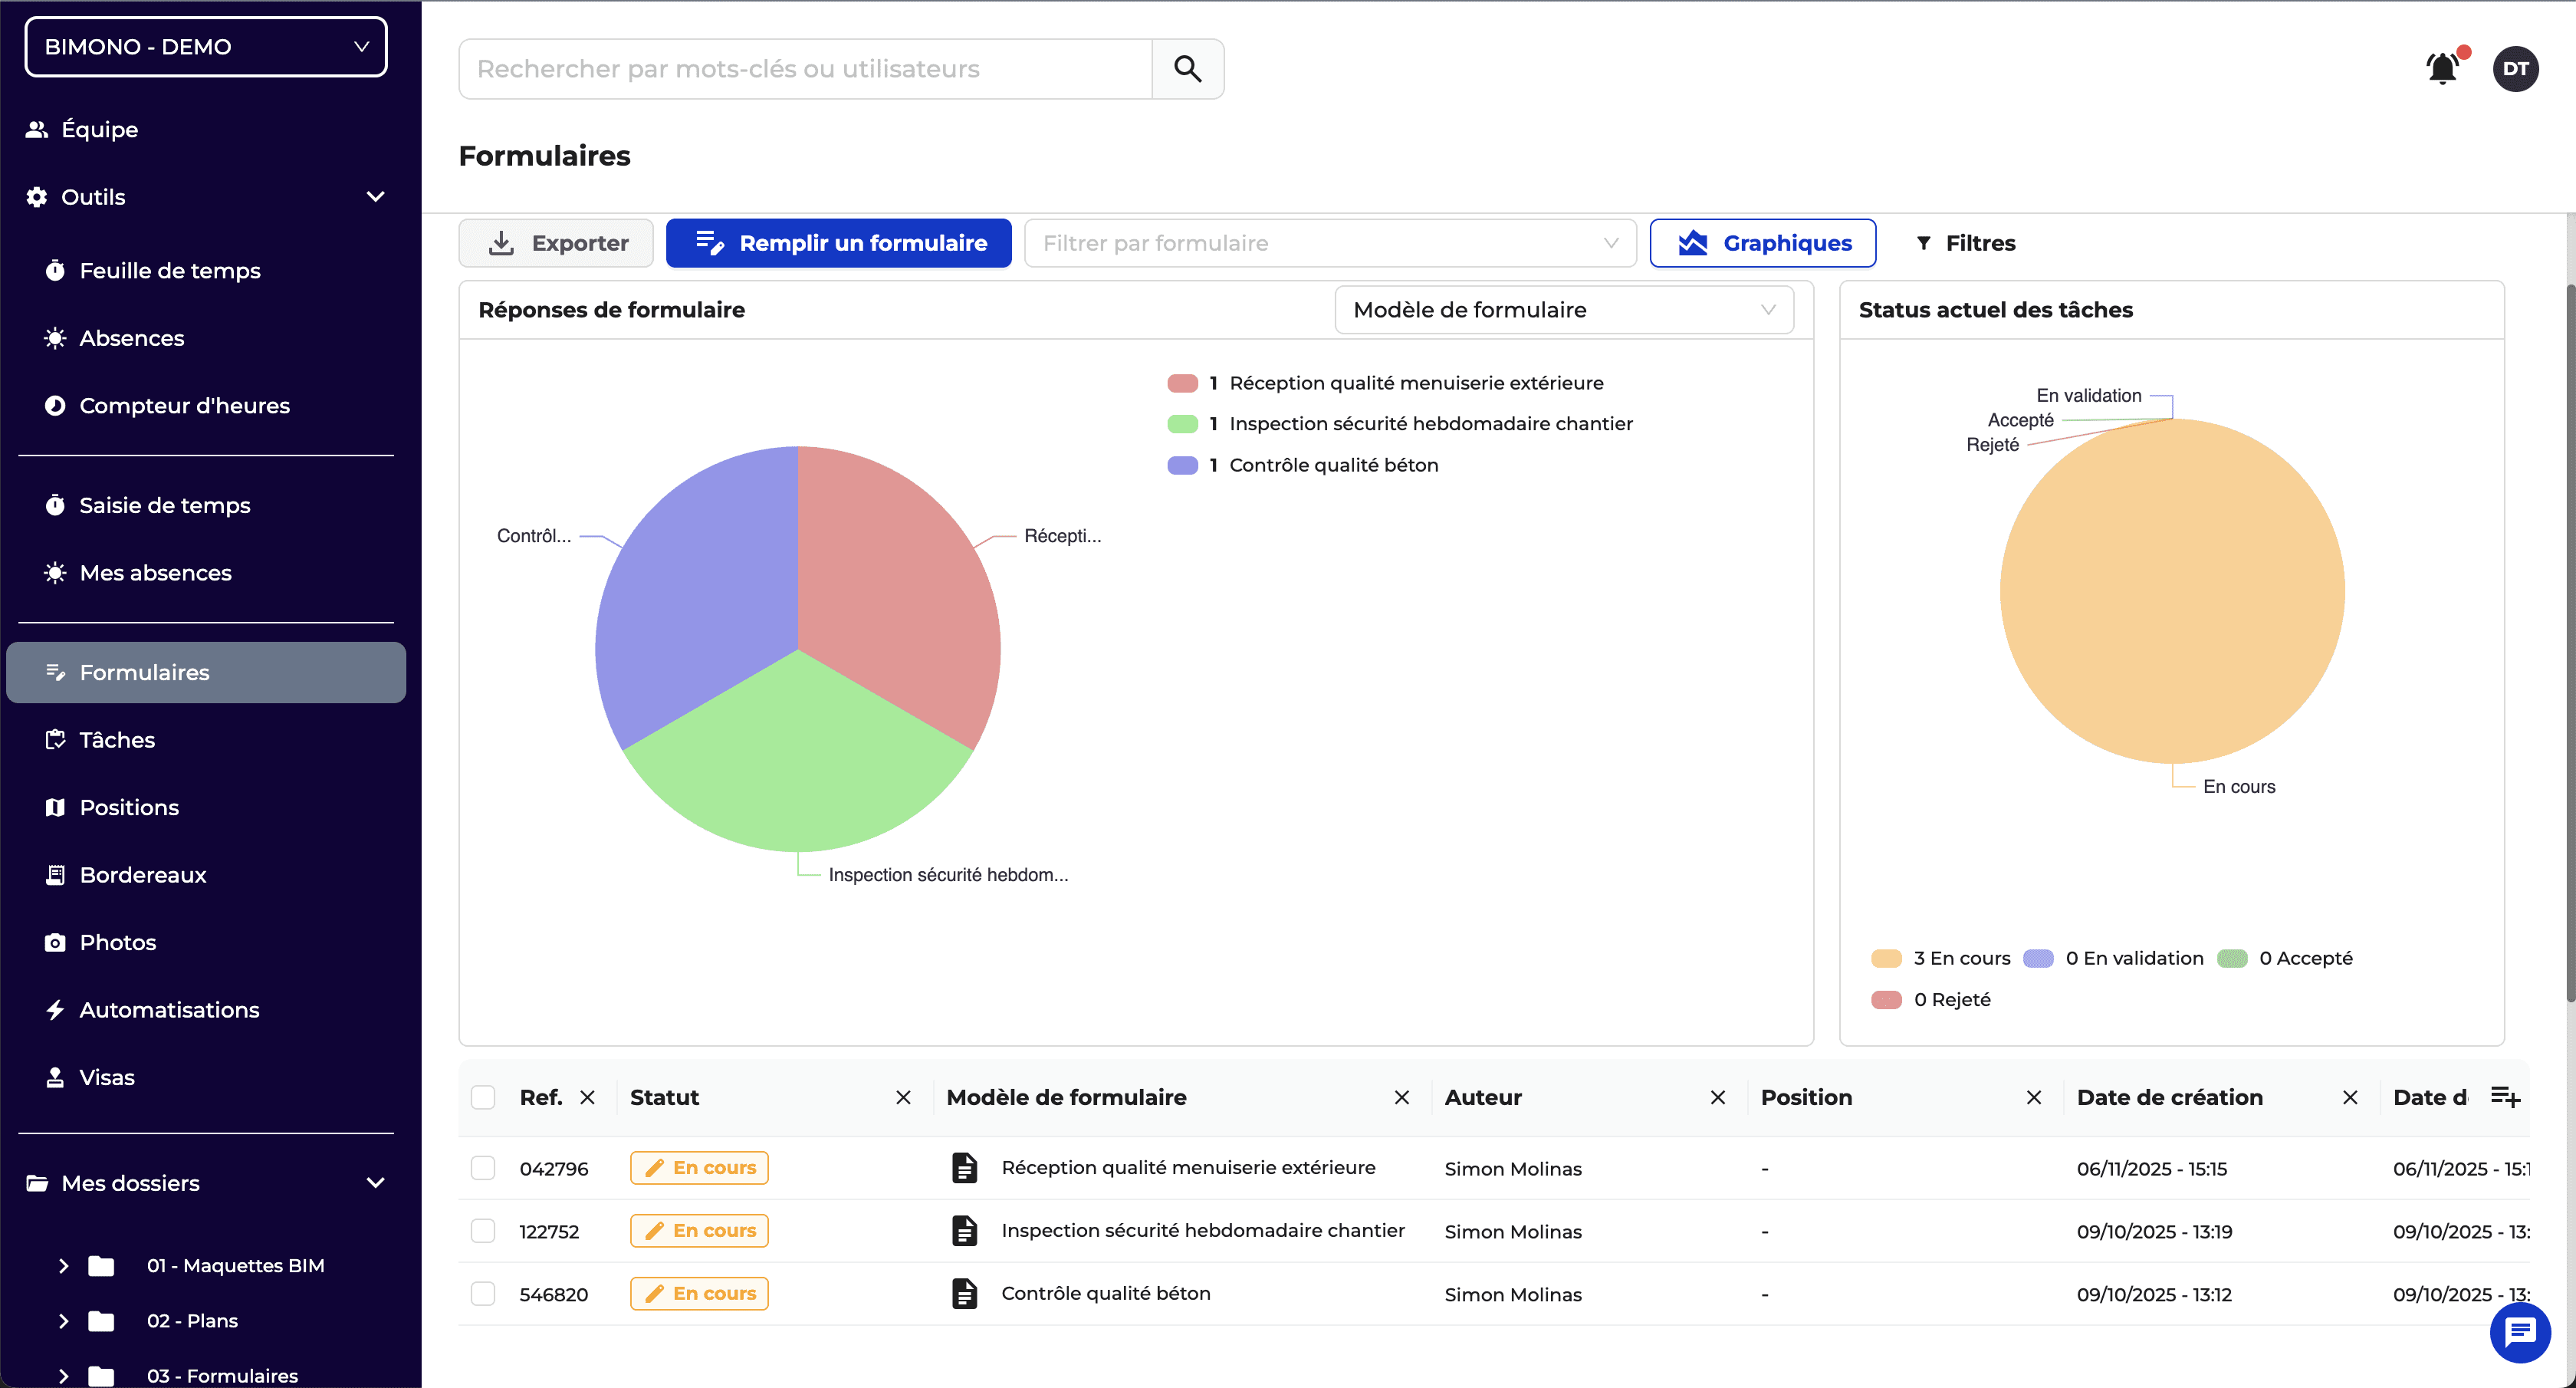2576x1388 pixels.
Task: Click the add columns icon in table header
Action: (2505, 1097)
